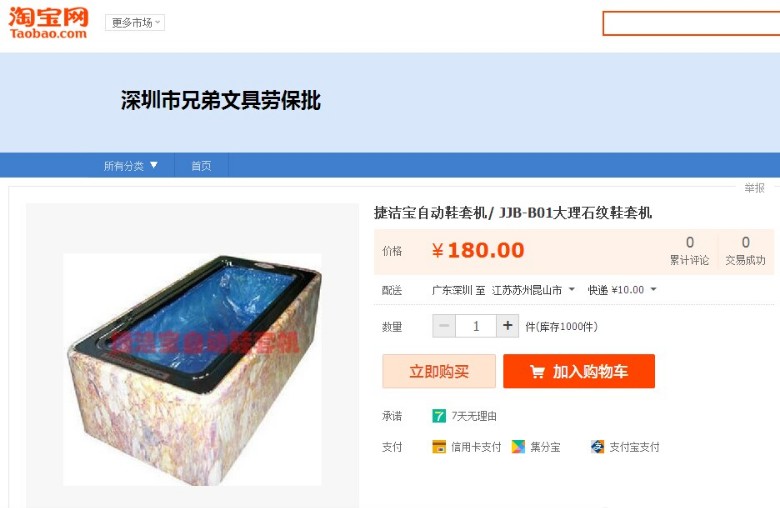Click the 立即购买 button
Screen dimensions: 780x508
pos(439,371)
